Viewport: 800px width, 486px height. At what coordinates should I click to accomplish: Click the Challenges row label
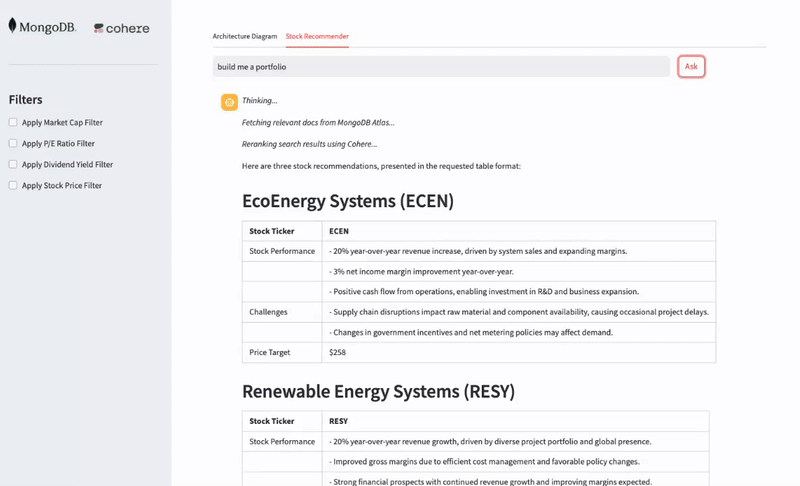pos(268,312)
